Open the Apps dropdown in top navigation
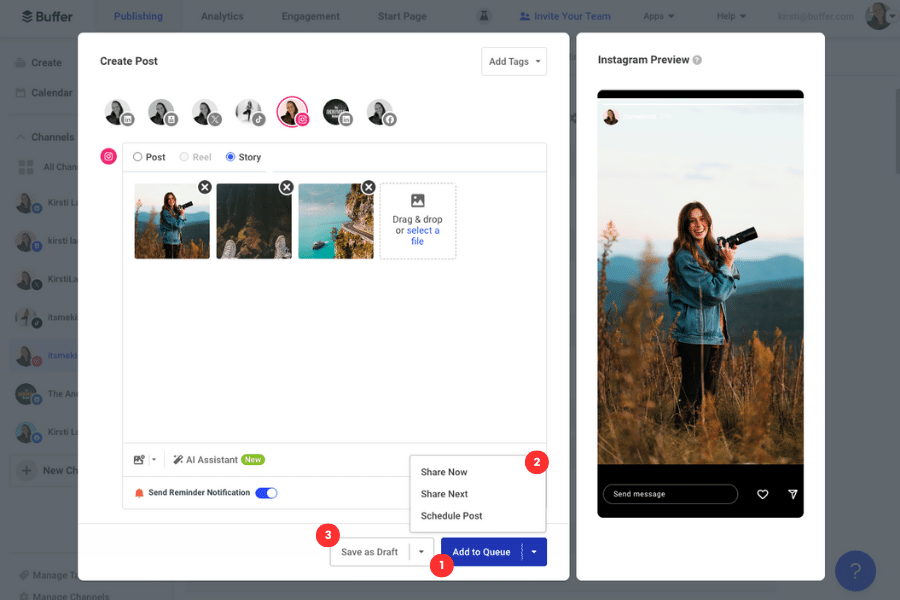 659,16
